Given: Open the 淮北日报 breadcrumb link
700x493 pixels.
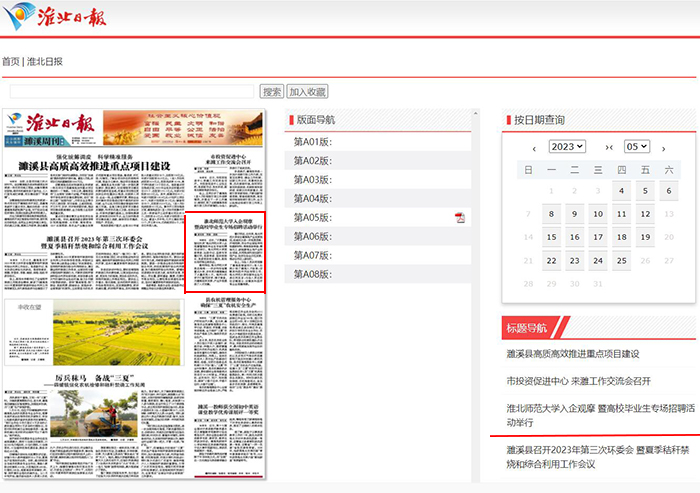Looking at the screenshot, I should click(x=45, y=61).
